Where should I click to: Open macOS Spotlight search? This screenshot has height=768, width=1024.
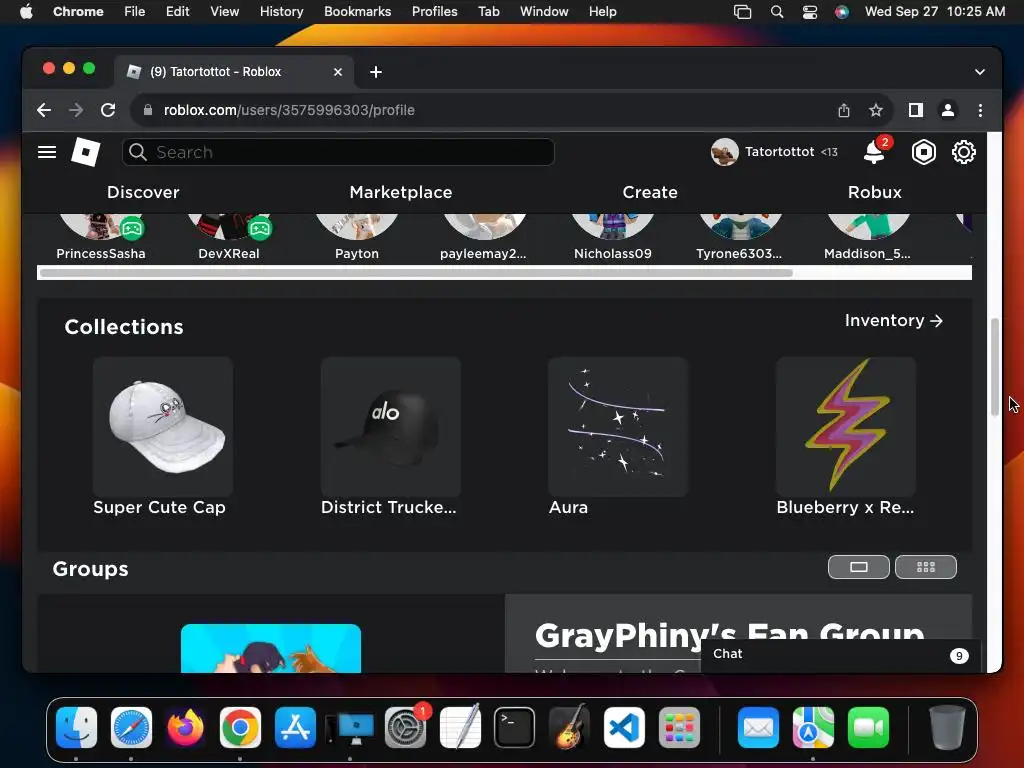tap(776, 12)
